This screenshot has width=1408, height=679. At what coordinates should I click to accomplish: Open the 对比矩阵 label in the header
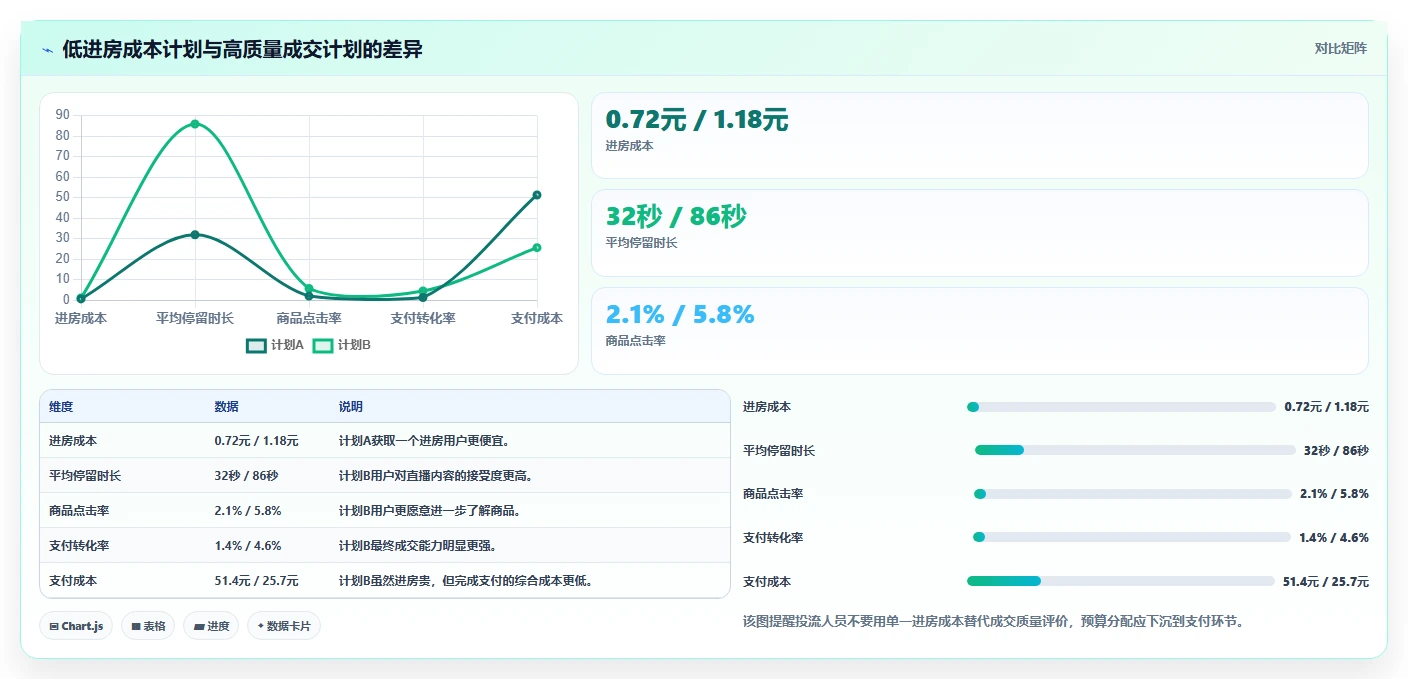pyautogui.click(x=1340, y=48)
